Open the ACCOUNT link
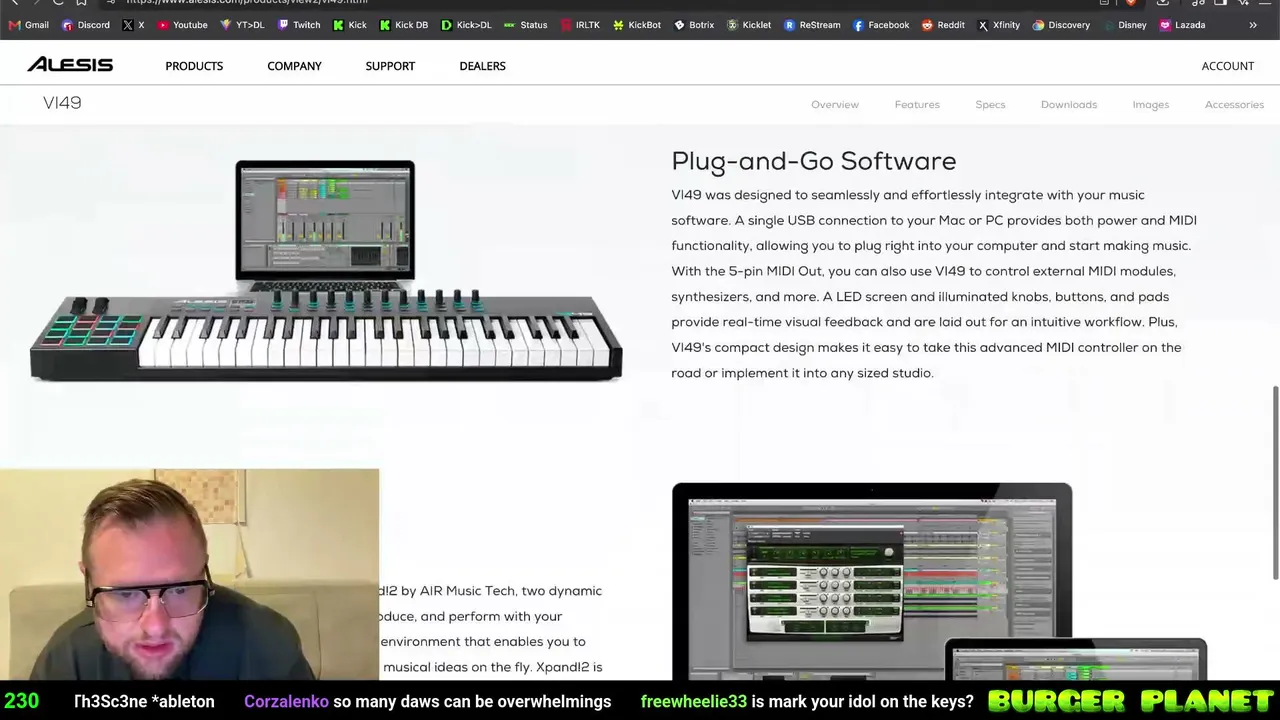This screenshot has height=720, width=1280. (x=1227, y=66)
